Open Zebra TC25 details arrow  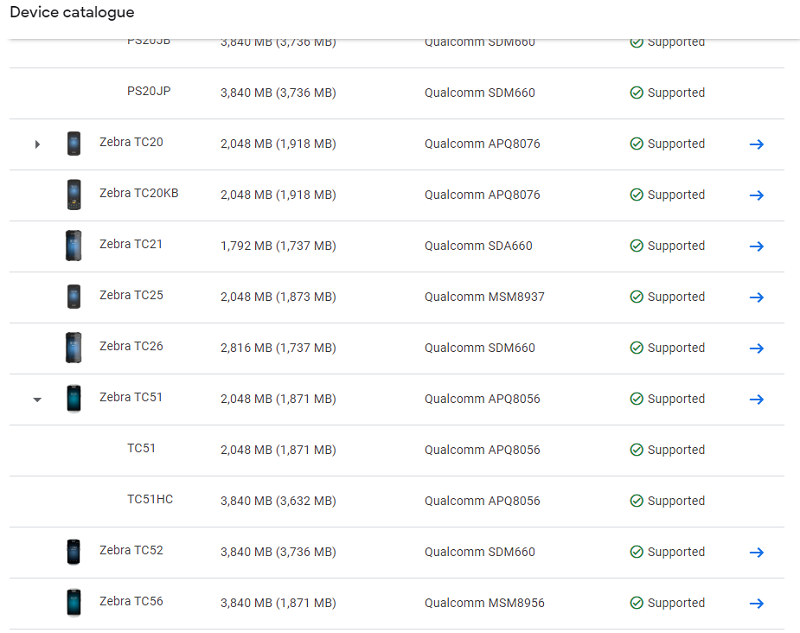(x=756, y=297)
